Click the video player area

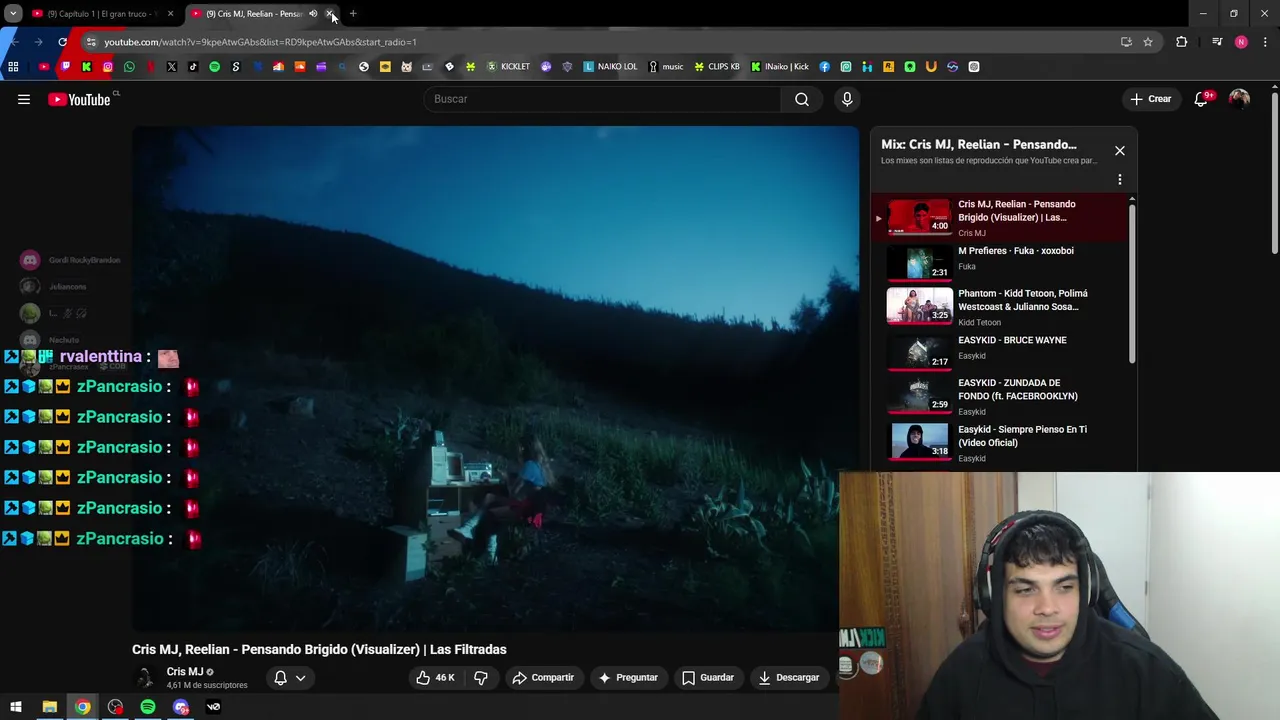(495, 378)
